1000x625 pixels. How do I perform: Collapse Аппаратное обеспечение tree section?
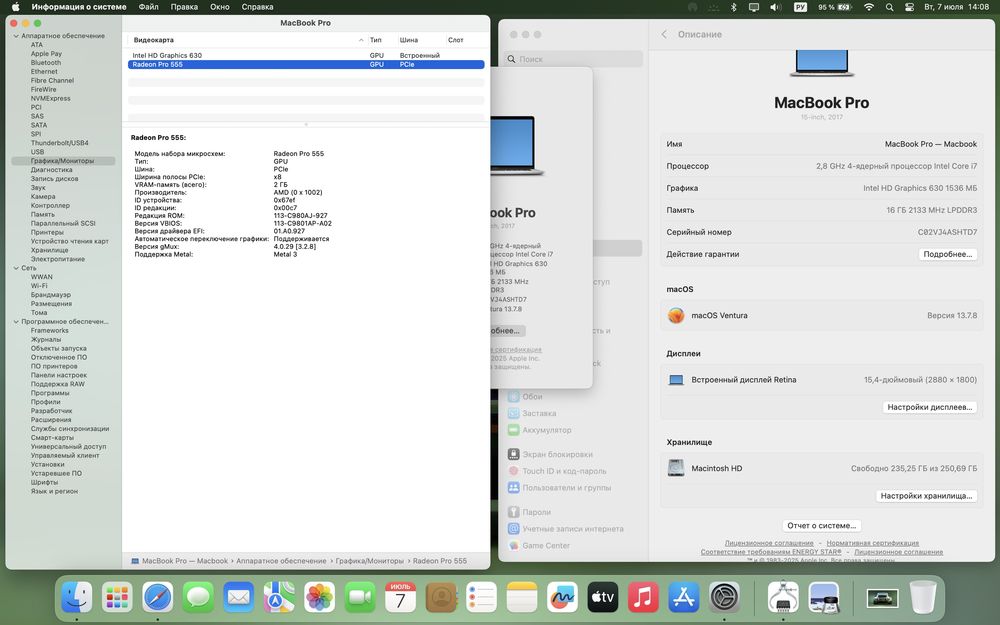point(16,36)
